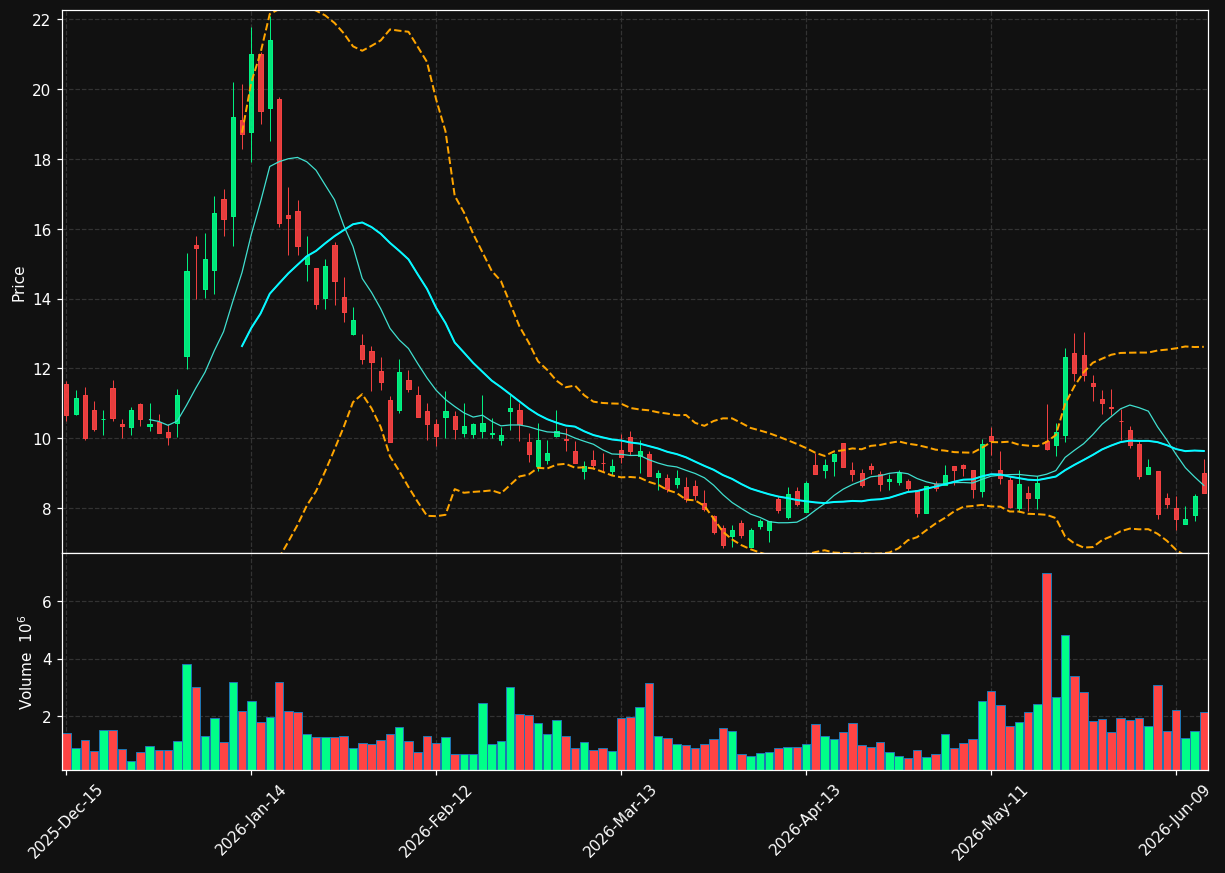This screenshot has height=873, width=1225.
Task: Click the 2025-Dec-15 date label
Action: [x=65, y=821]
